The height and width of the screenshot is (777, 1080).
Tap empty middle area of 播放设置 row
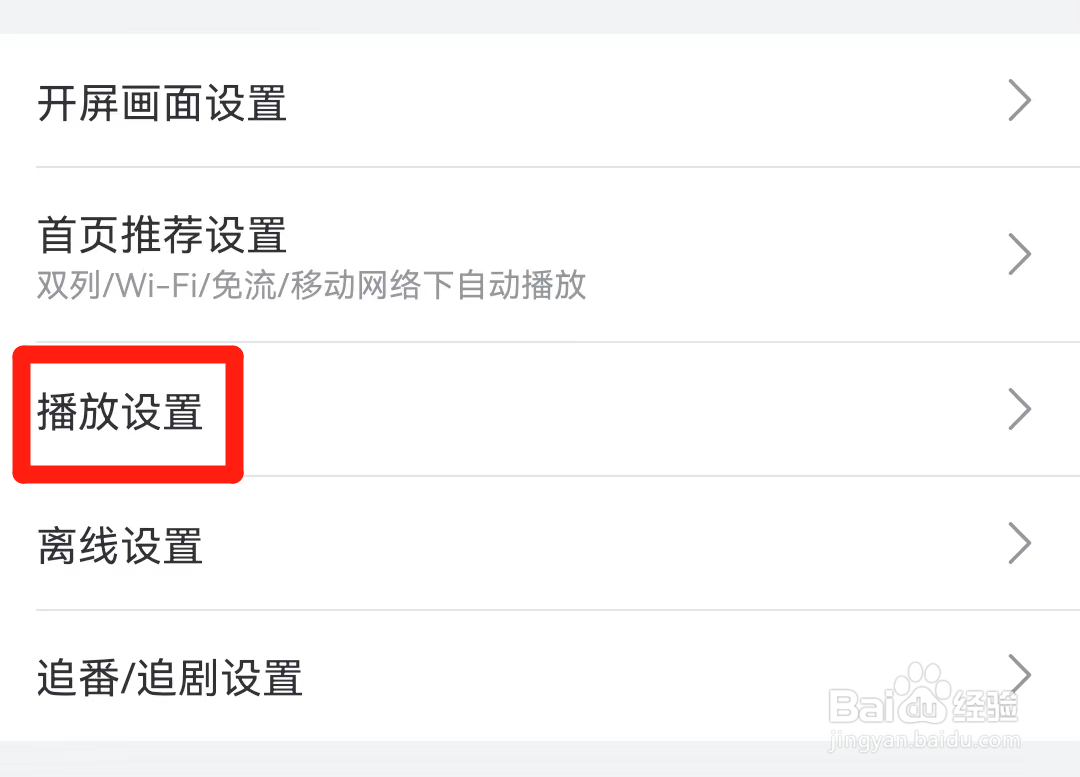(620, 409)
